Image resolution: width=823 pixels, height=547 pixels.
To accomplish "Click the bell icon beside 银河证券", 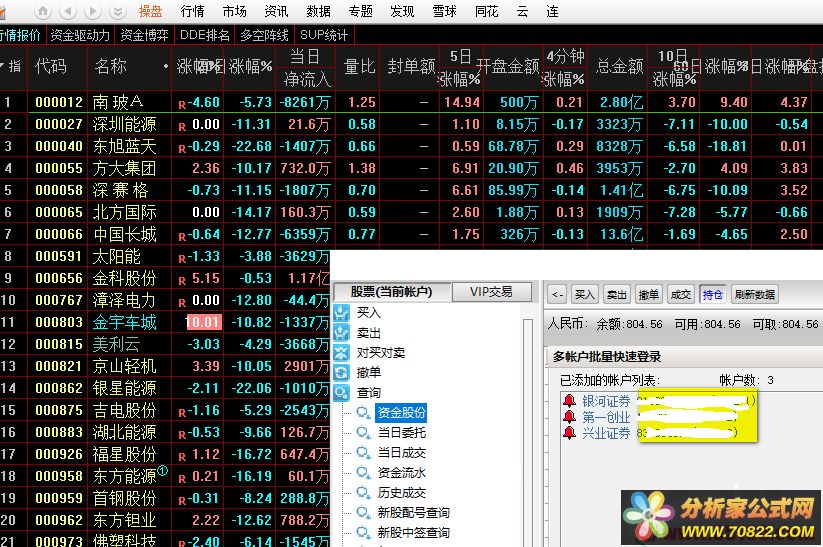I will click(569, 401).
